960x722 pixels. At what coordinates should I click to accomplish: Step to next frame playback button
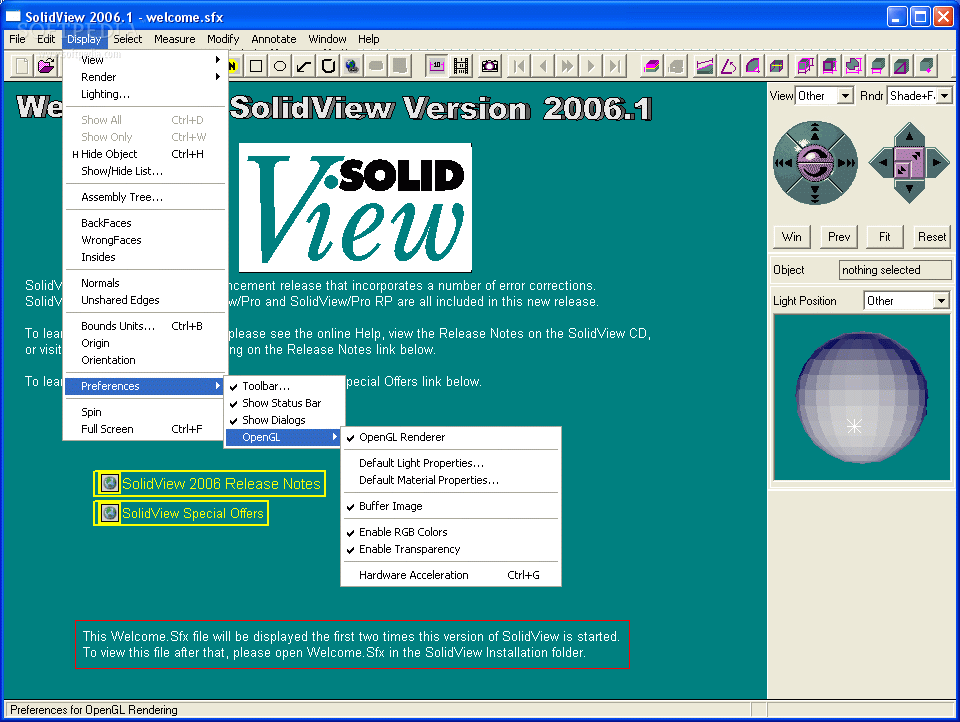(591, 66)
